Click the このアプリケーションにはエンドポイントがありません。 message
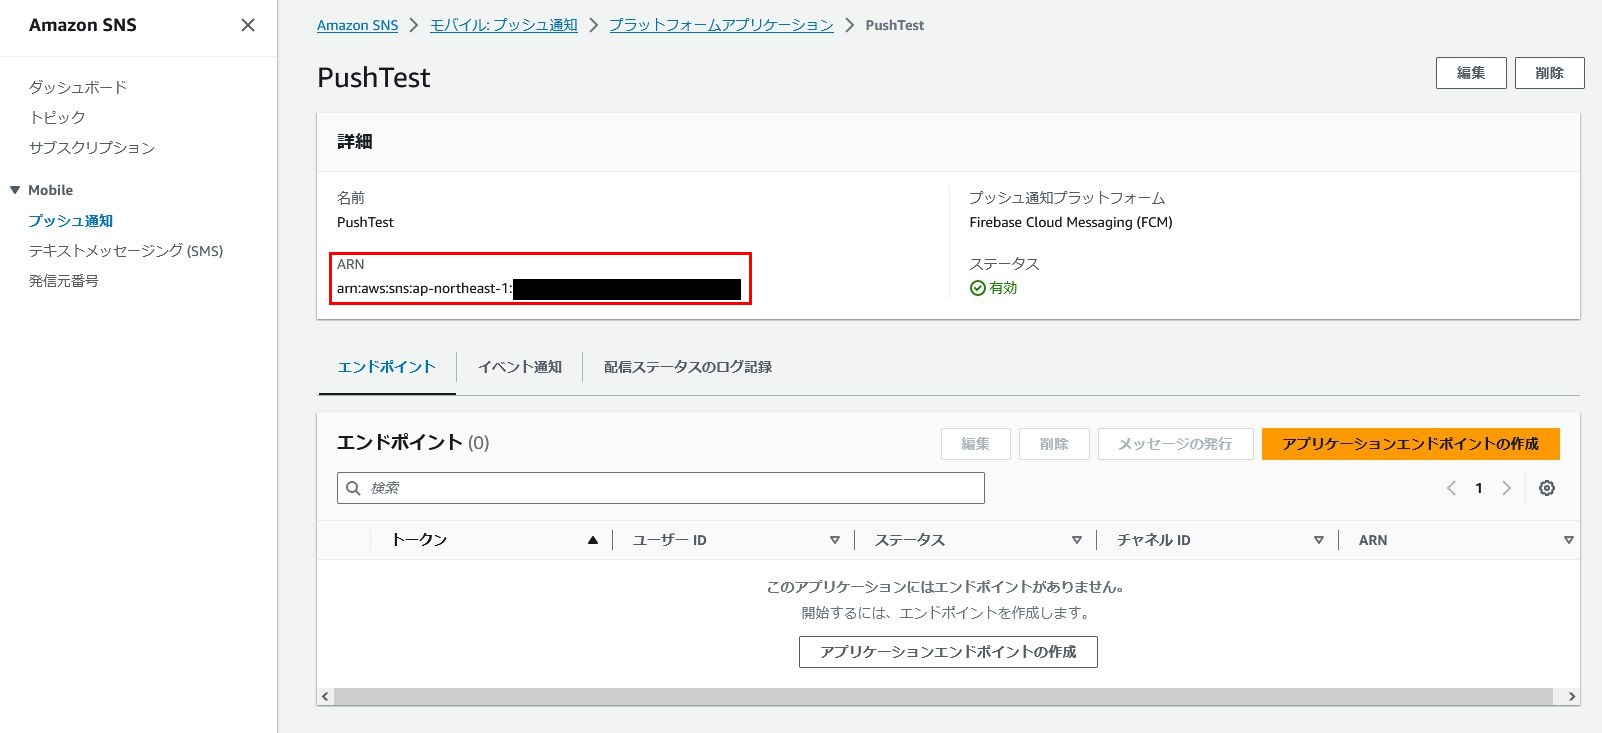The width and height of the screenshot is (1602, 733). (x=946, y=587)
